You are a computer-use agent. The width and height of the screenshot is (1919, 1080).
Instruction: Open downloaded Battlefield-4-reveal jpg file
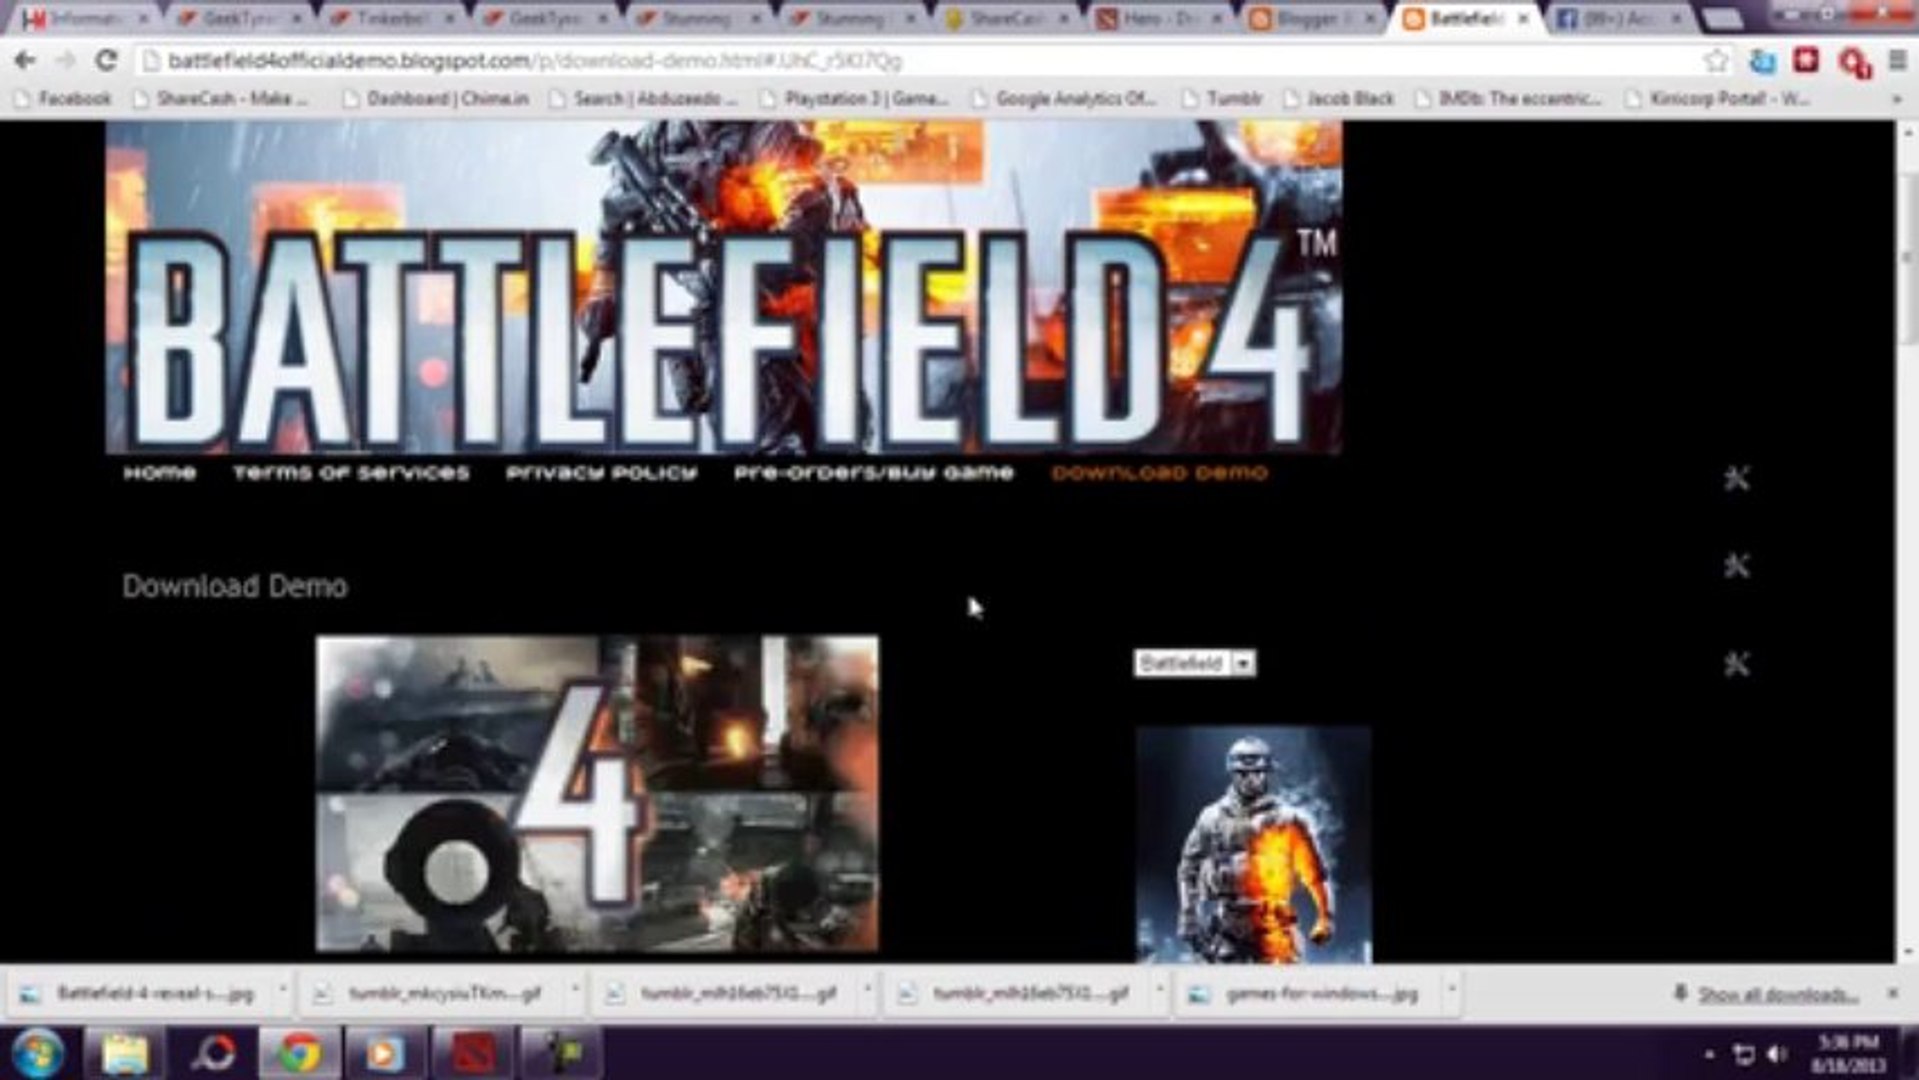coord(142,994)
